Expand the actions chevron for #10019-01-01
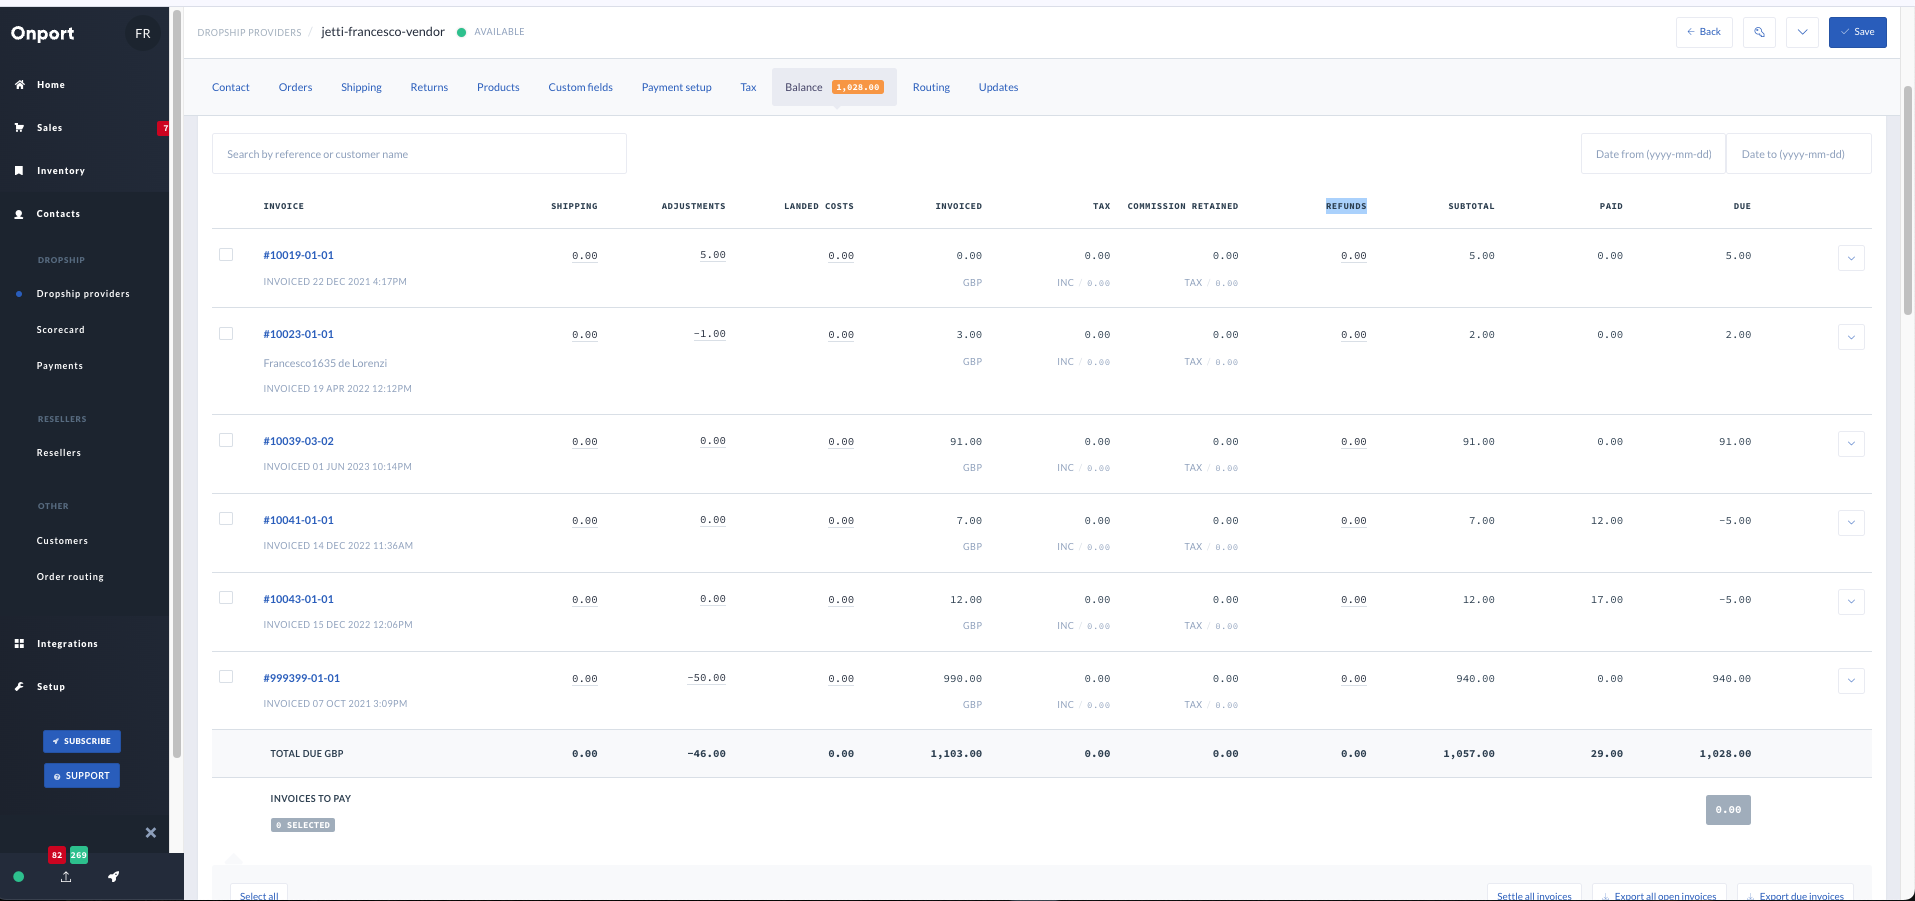1915x901 pixels. 1851,258
